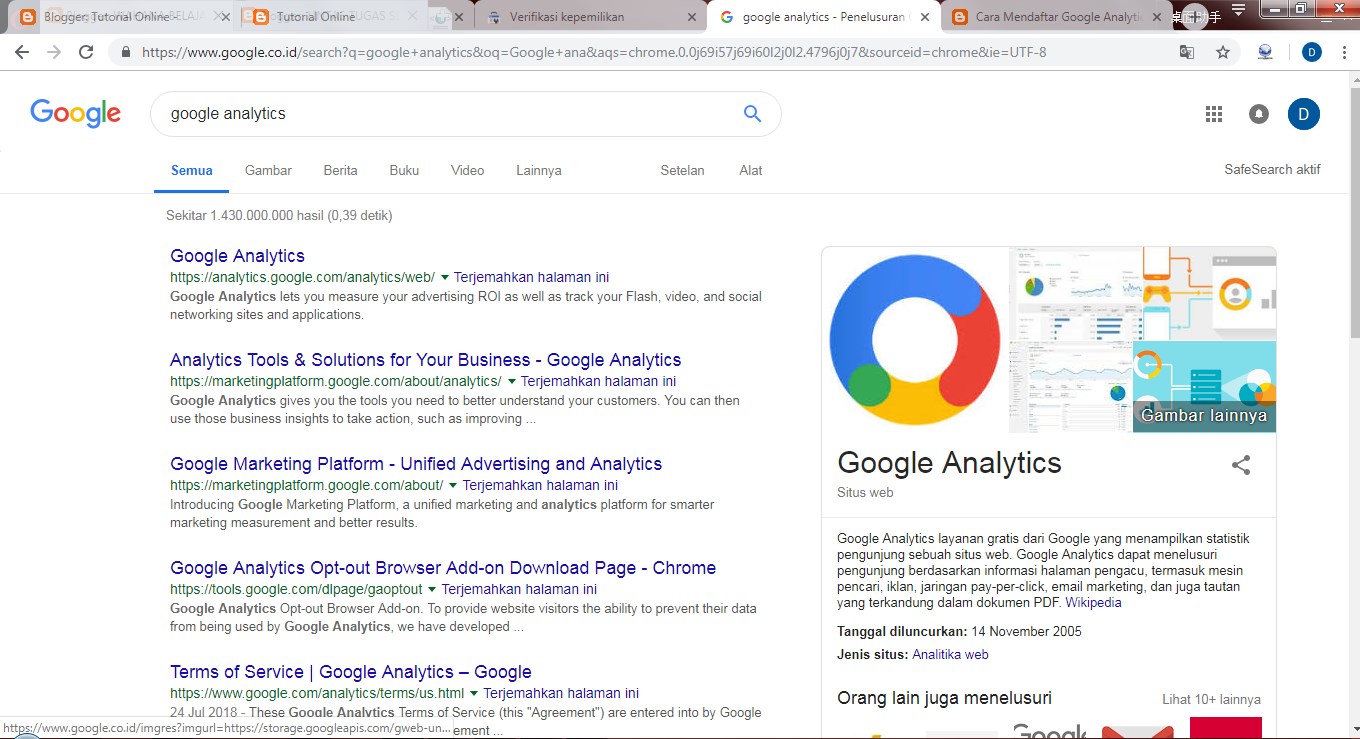Click the padlock site security icon

[x=126, y=52]
